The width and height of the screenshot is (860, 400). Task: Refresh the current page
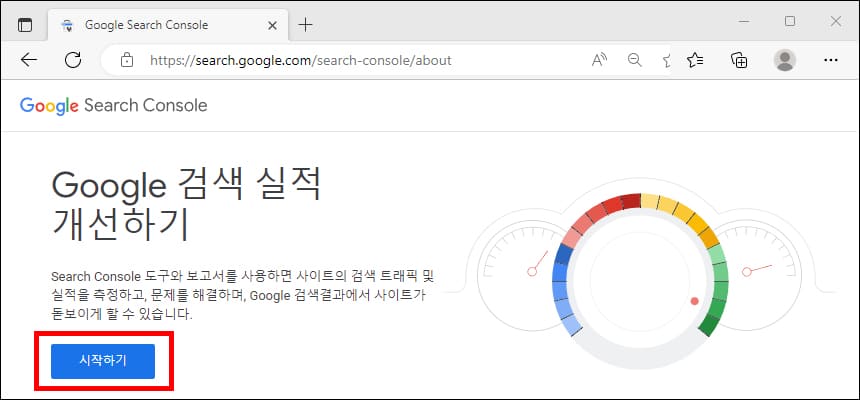pos(72,60)
